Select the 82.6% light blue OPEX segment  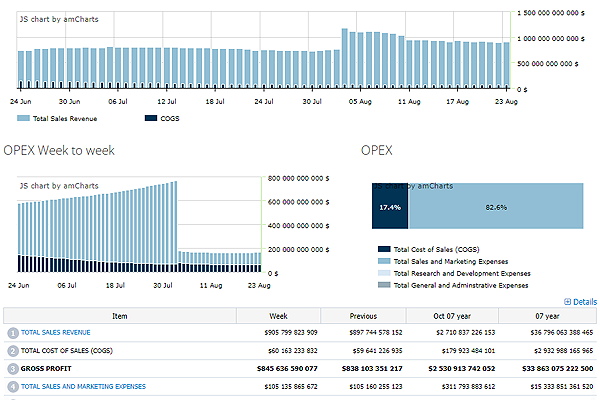(x=495, y=207)
